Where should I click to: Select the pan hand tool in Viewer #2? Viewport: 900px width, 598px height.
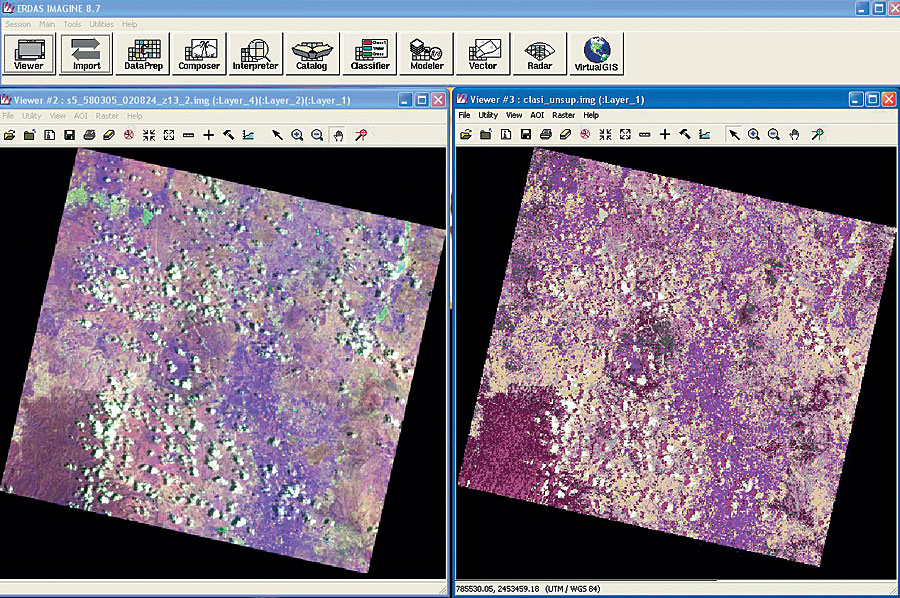339,135
